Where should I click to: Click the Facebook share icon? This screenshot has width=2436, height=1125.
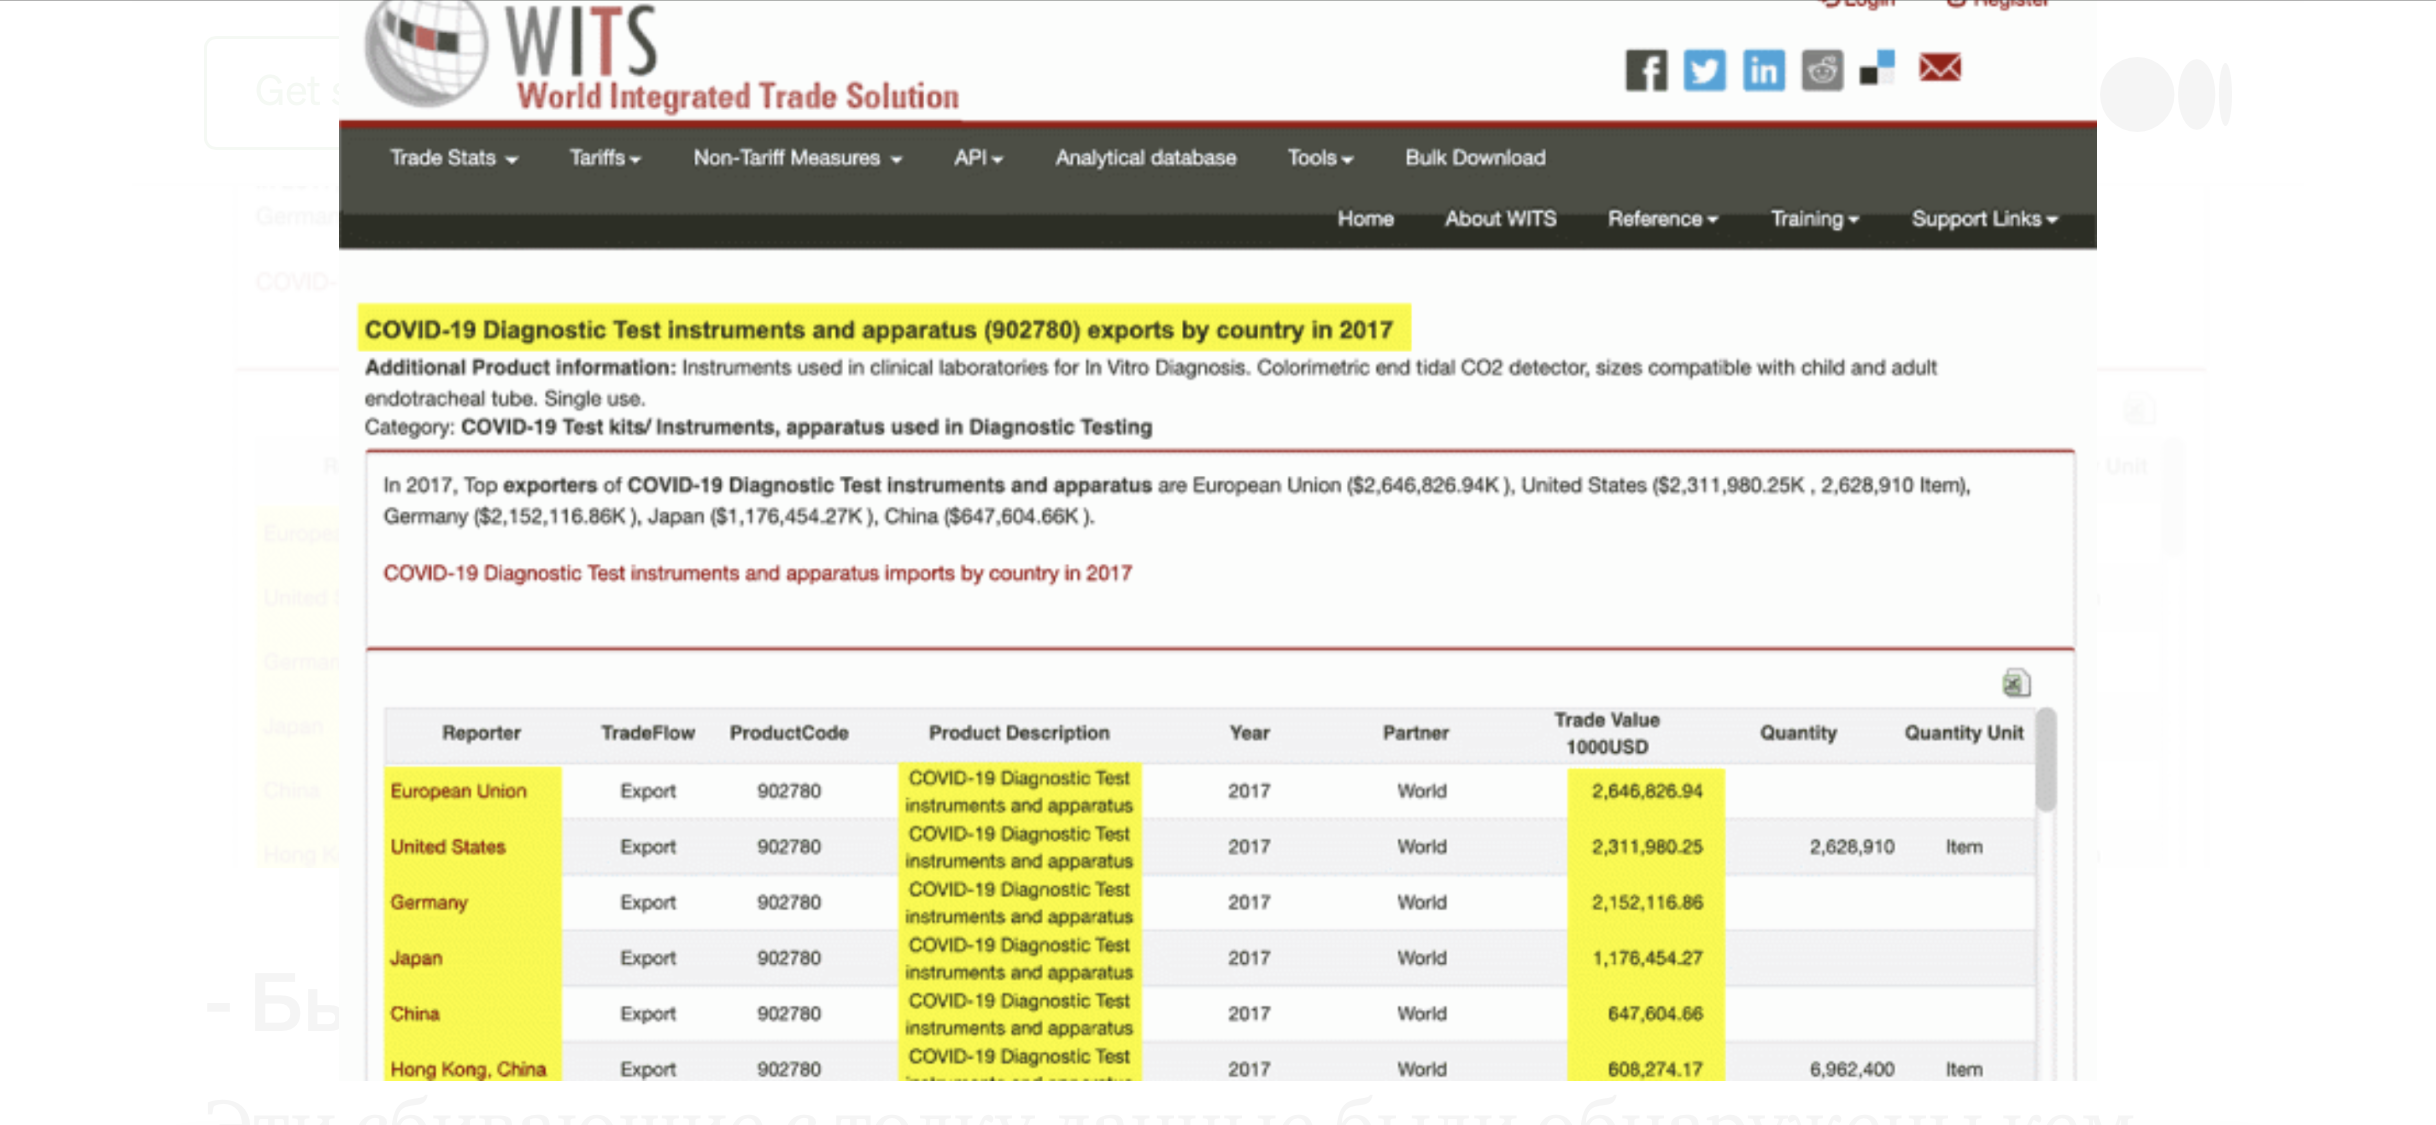tap(1645, 70)
